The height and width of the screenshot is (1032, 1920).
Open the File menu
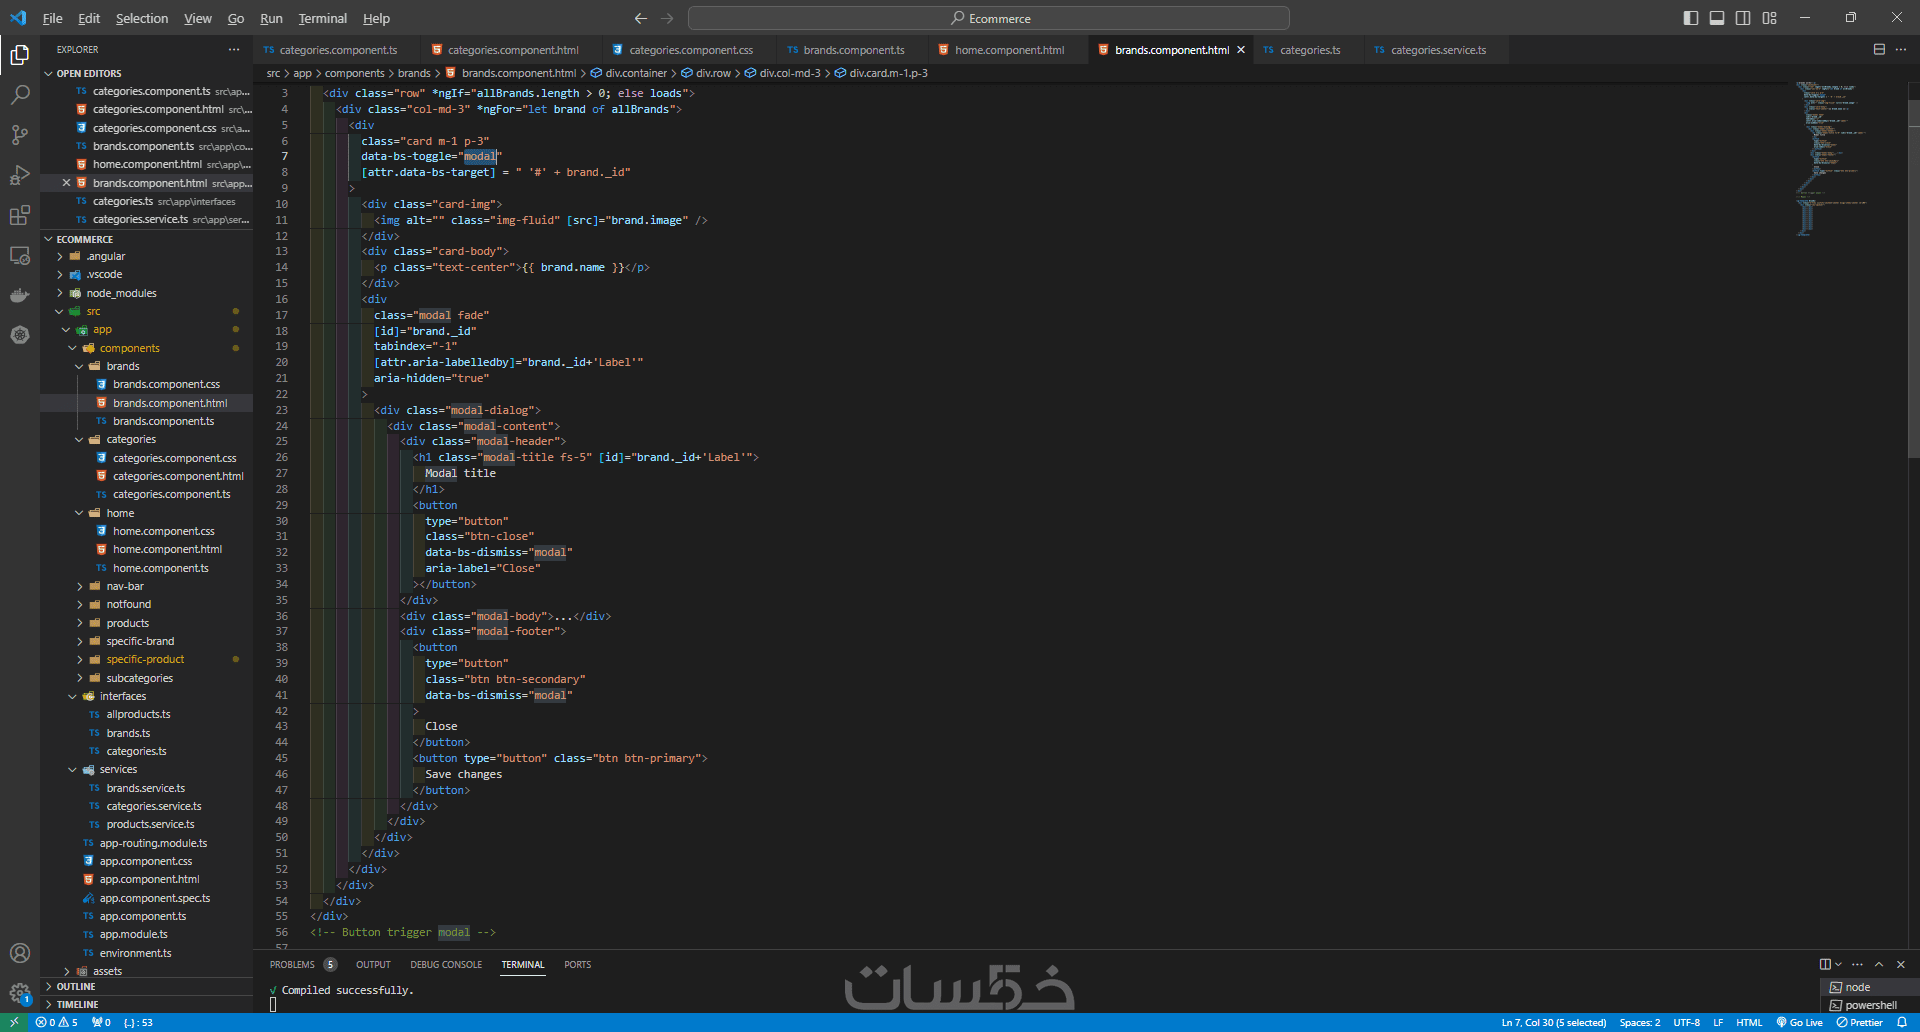click(52, 18)
